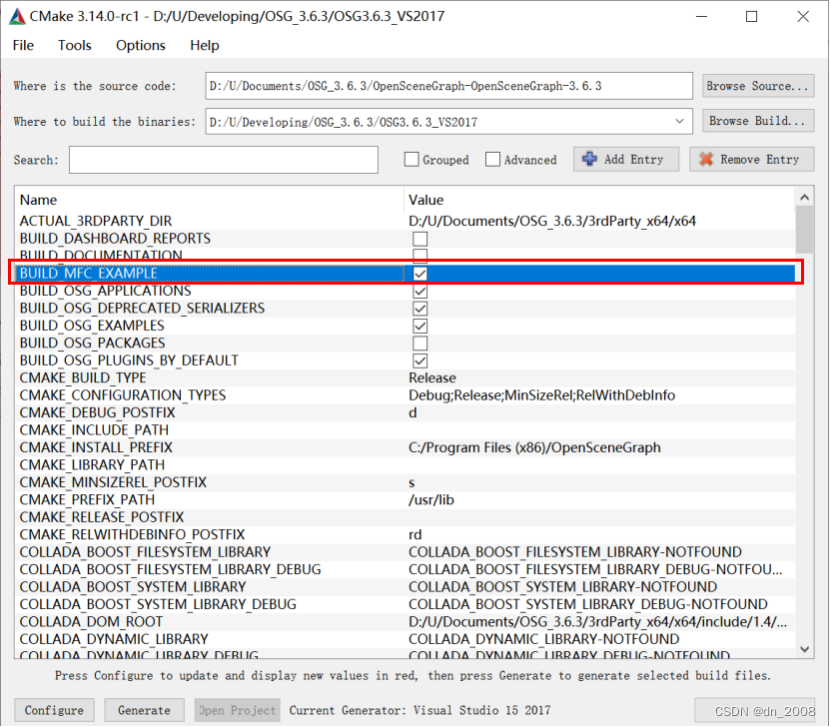The image size is (831, 727).
Task: Maximize the CMake window
Action: 752,16
